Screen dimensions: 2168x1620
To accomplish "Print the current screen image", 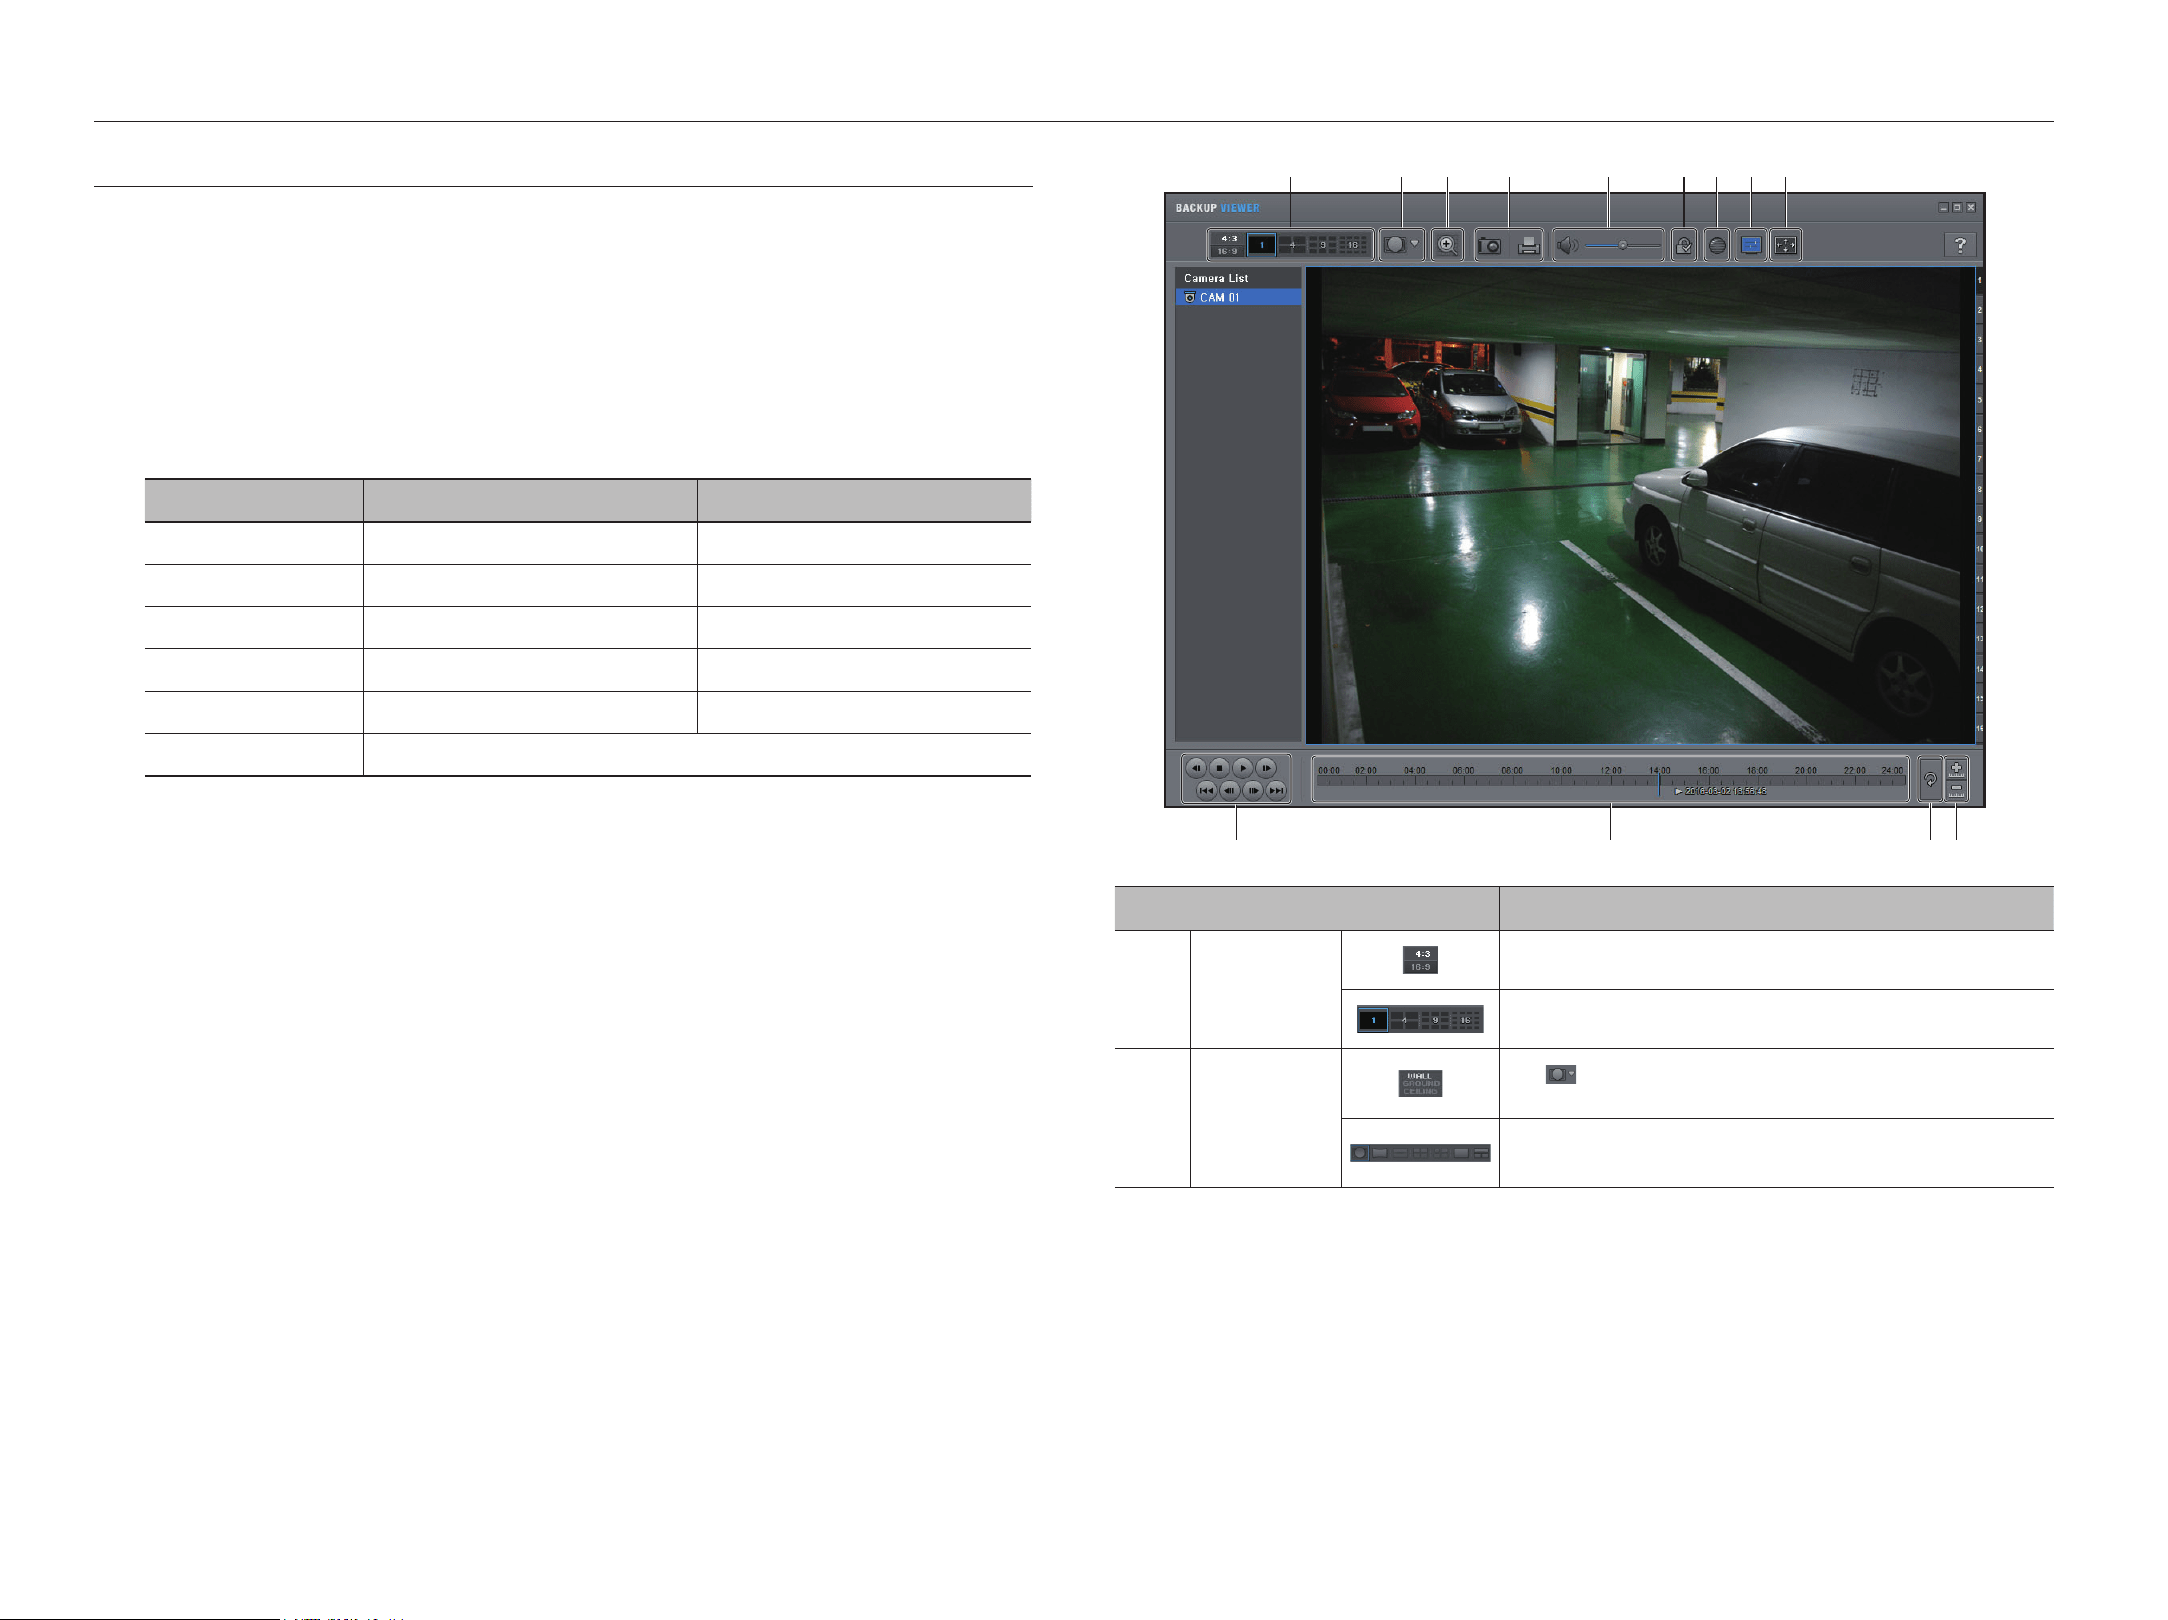I will pos(1529,245).
